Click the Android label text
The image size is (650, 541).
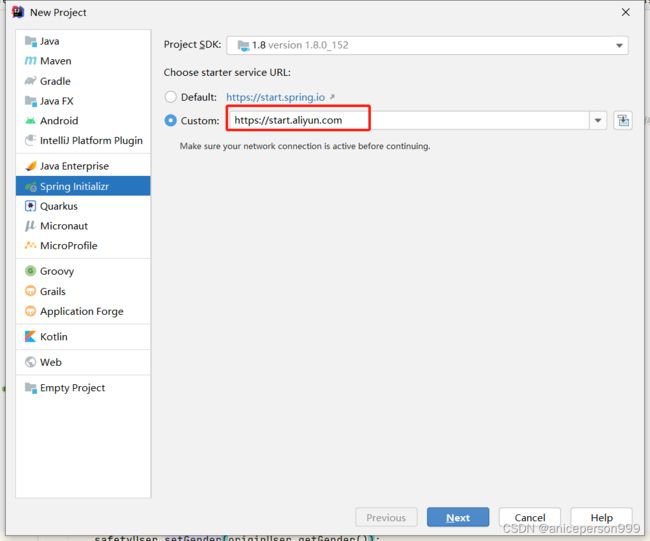[59, 121]
